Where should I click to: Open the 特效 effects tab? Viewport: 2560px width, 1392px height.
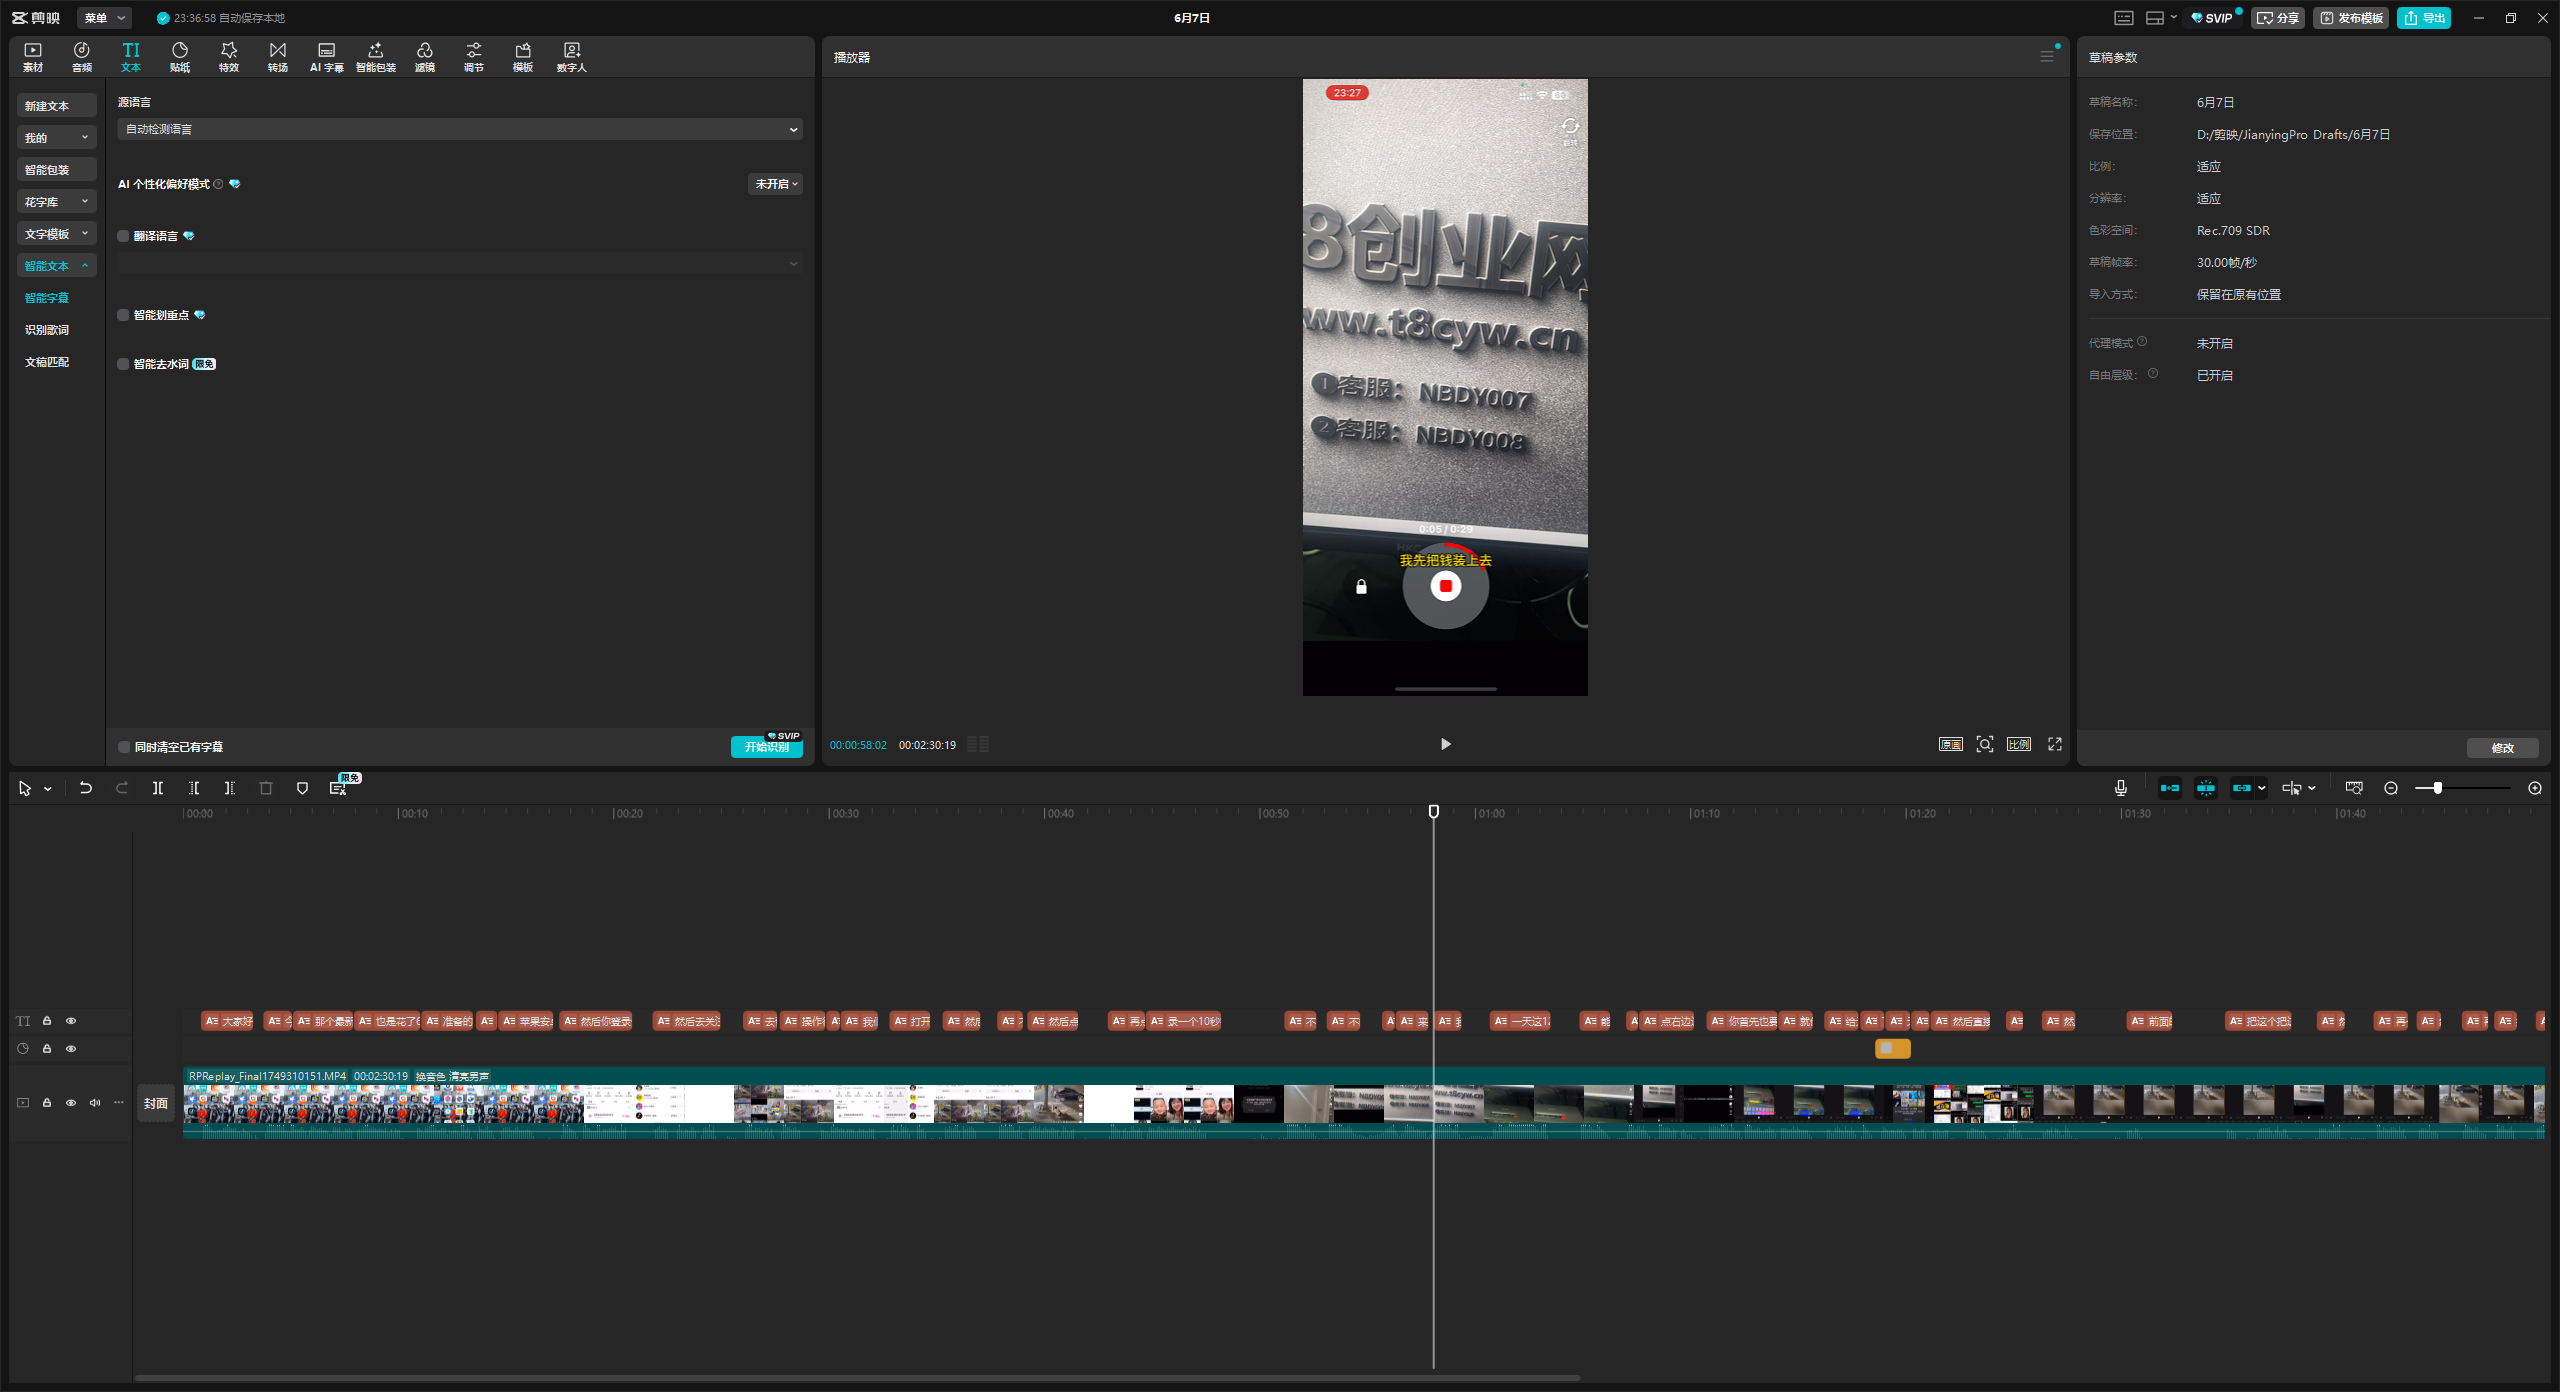click(x=229, y=57)
